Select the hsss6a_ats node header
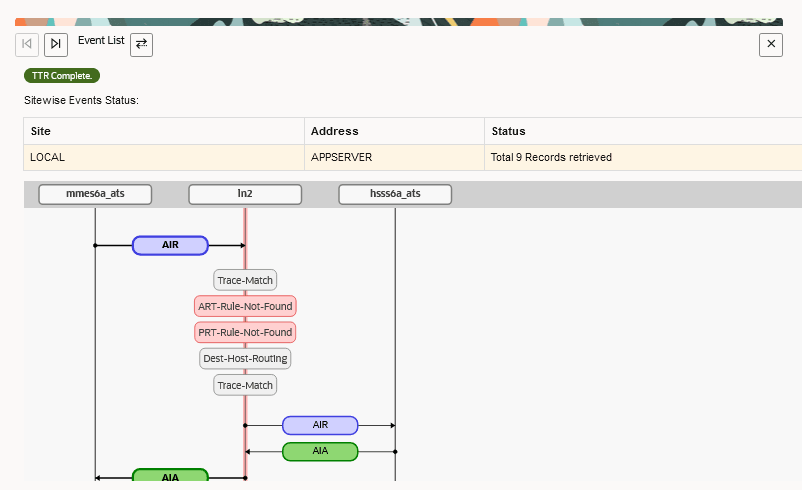 [395, 194]
